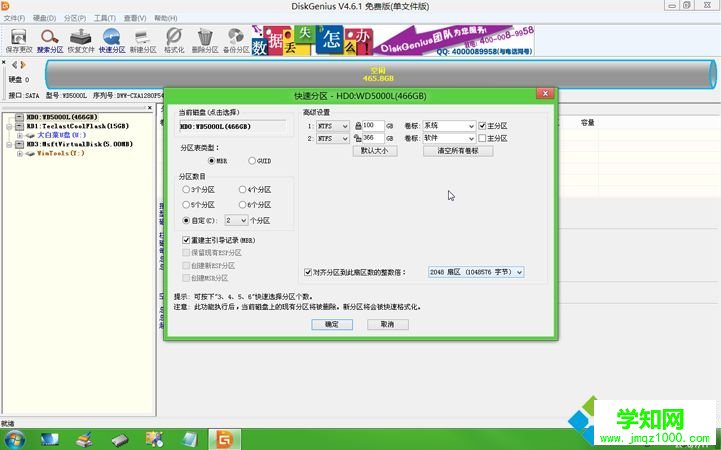Image resolution: width=721 pixels, height=450 pixels.
Task: Choose the 6个分区 option
Action: coord(242,205)
